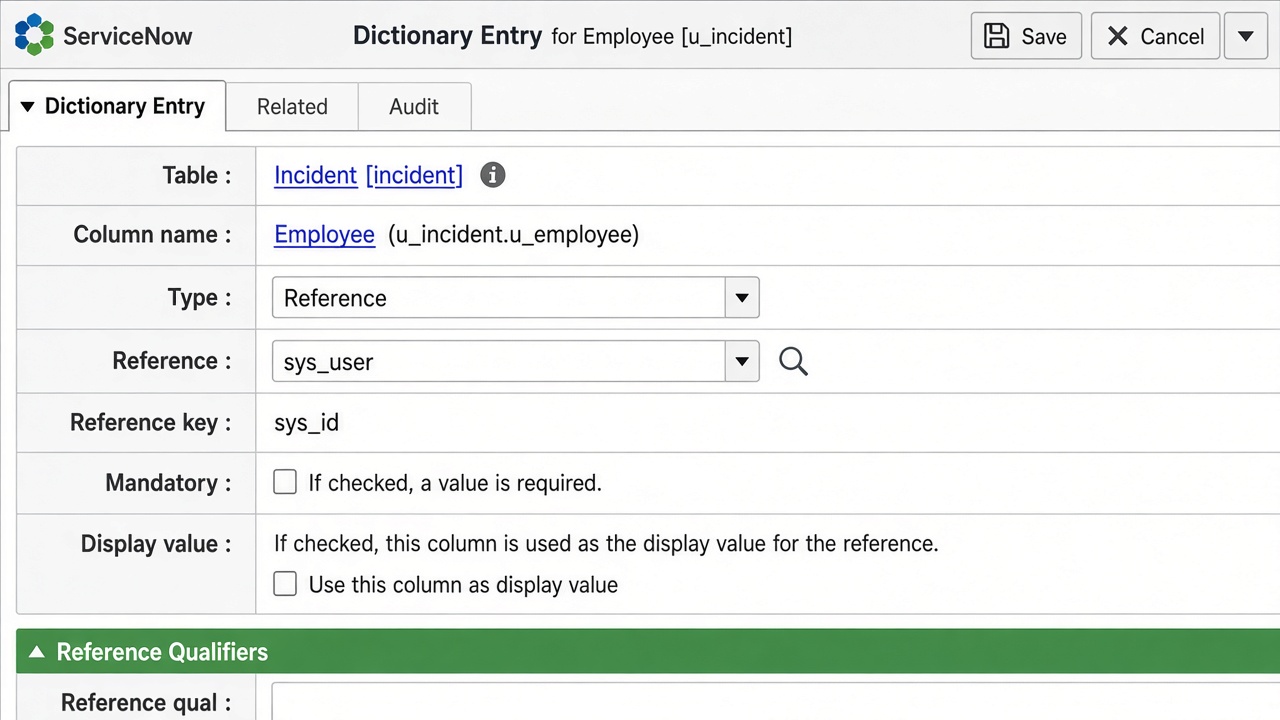Open the [incident] link

point(414,175)
